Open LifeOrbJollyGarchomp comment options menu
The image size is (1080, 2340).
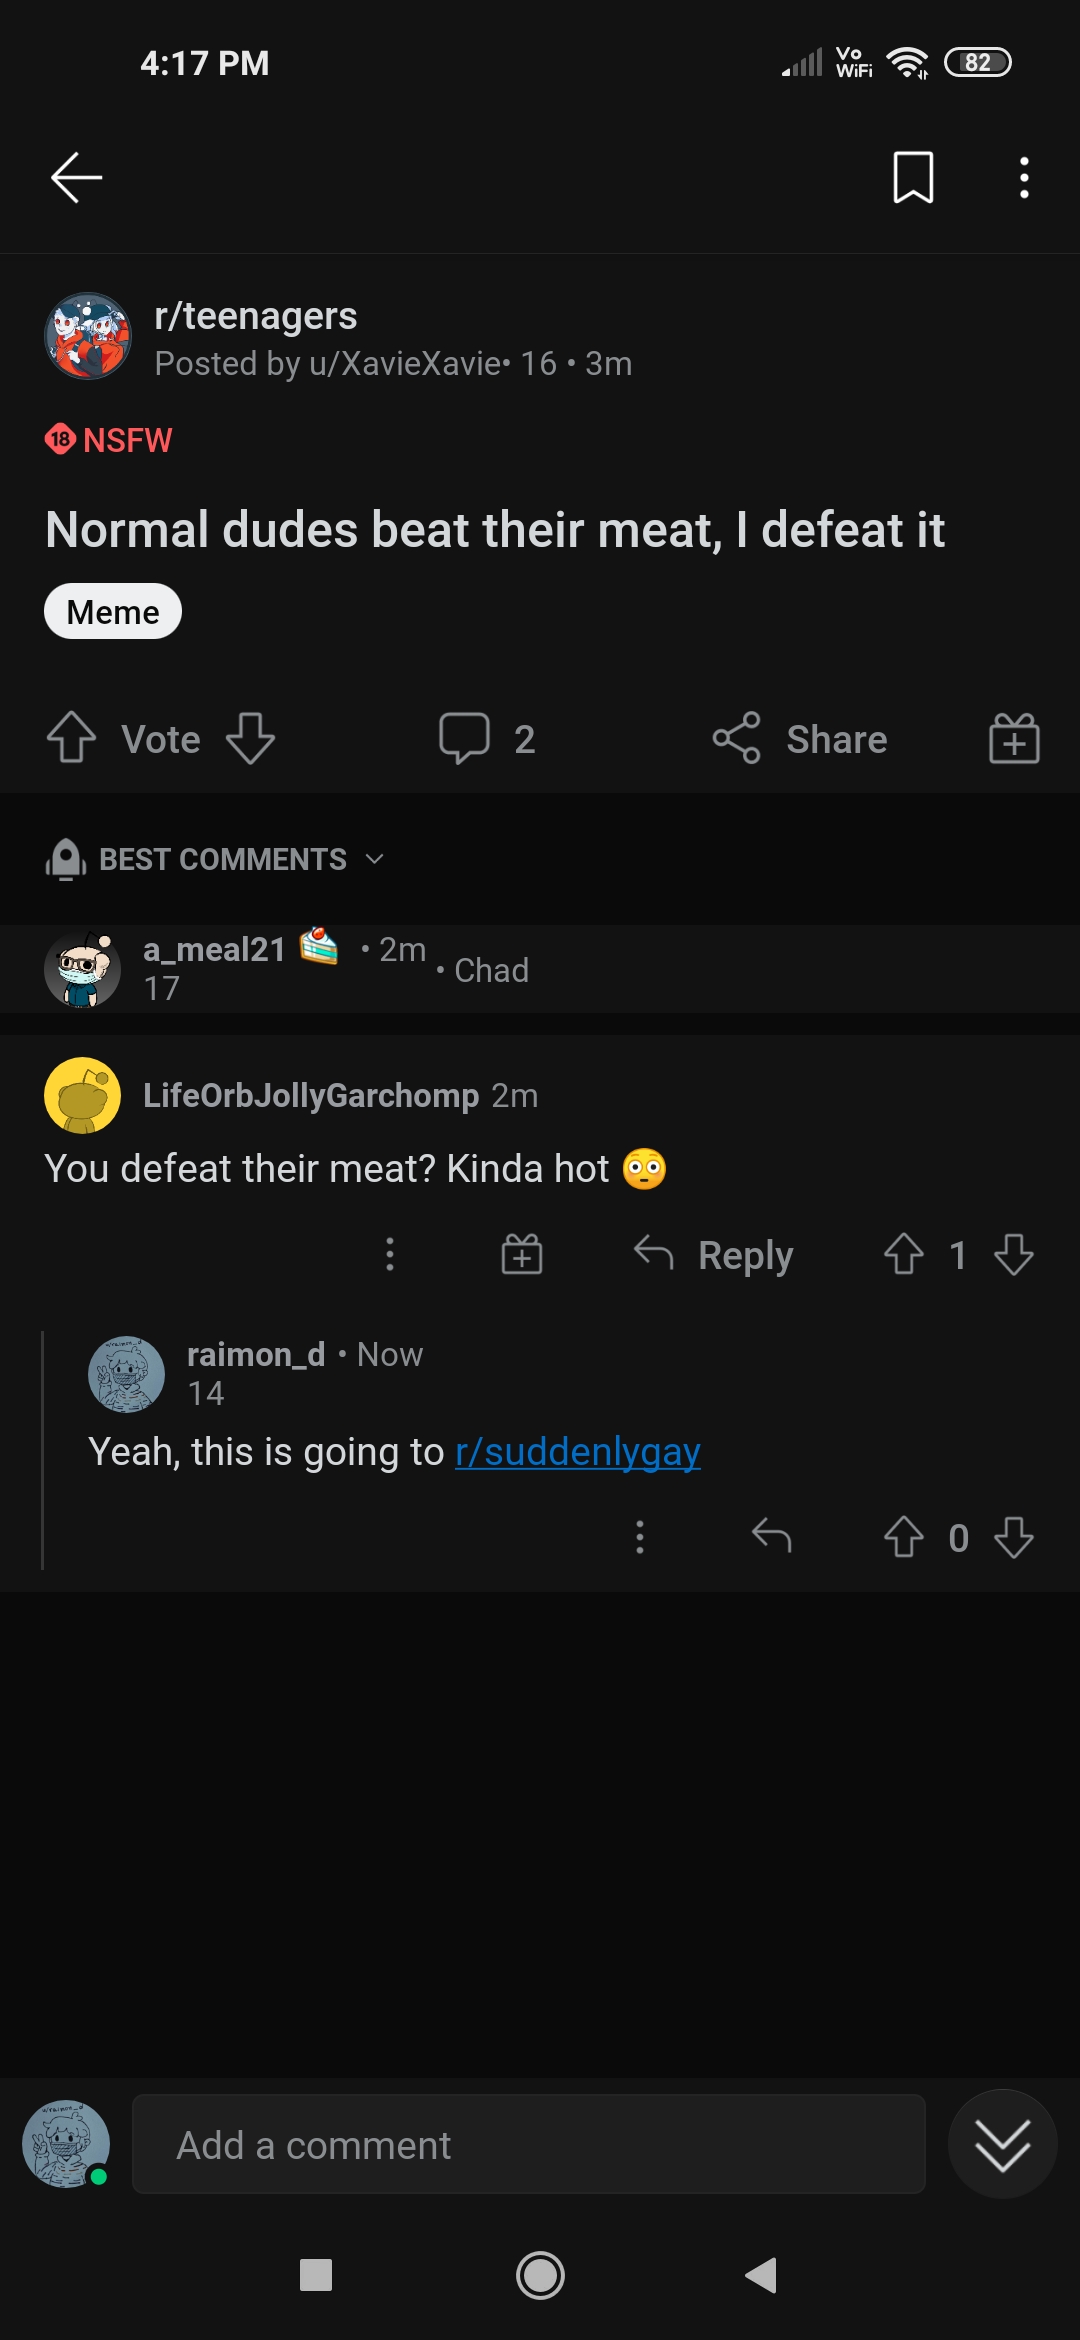(390, 1254)
